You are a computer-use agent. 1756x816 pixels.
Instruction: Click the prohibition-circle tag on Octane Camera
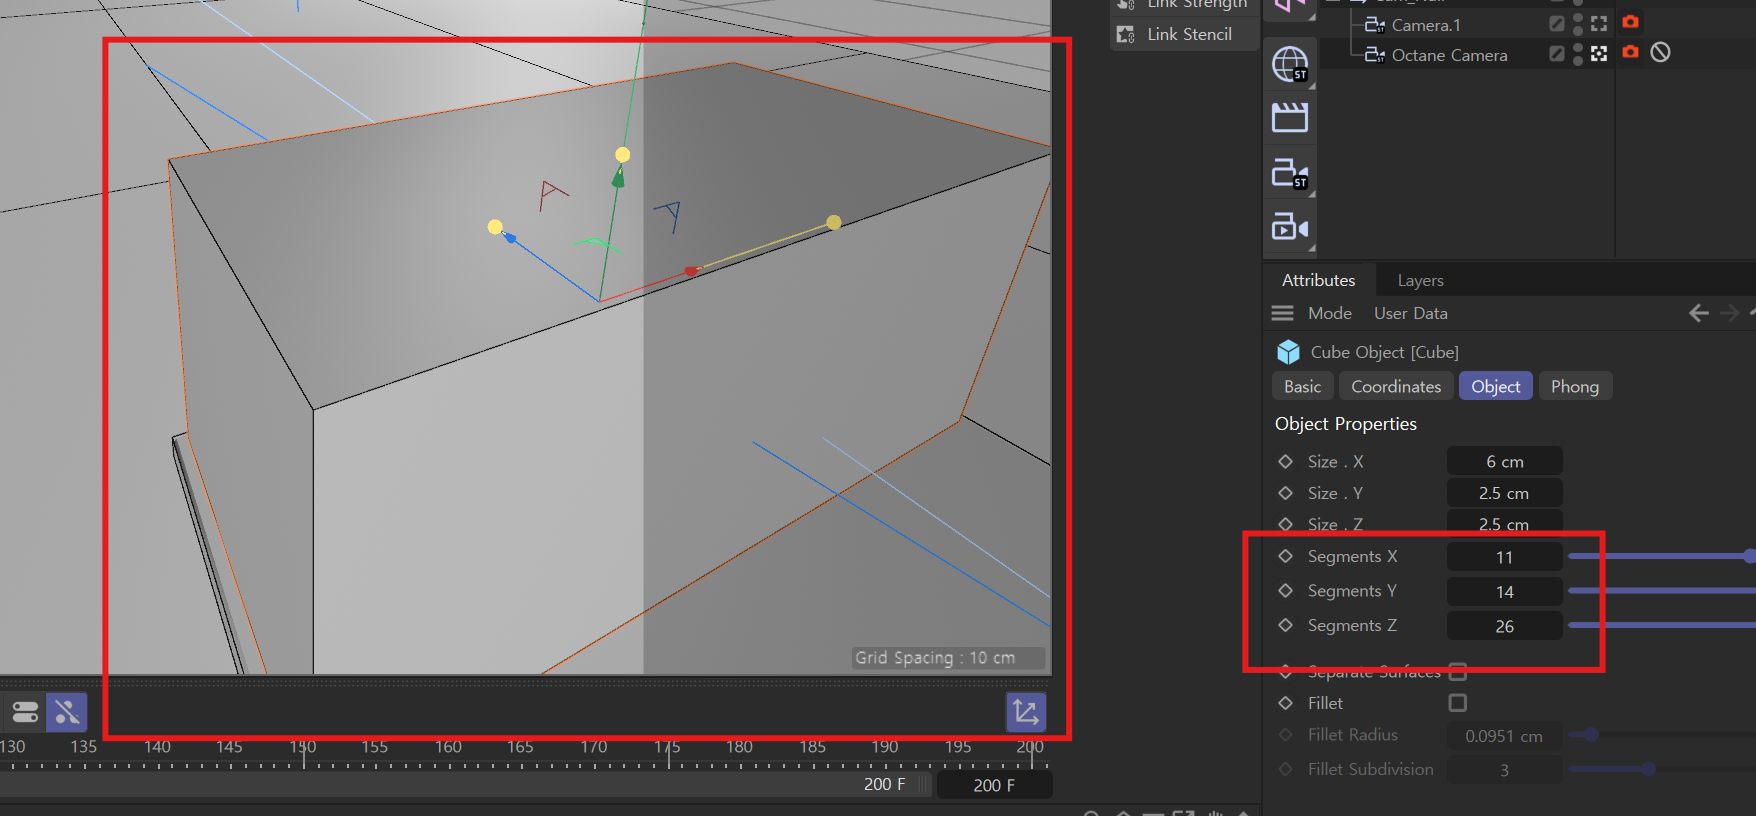1660,52
